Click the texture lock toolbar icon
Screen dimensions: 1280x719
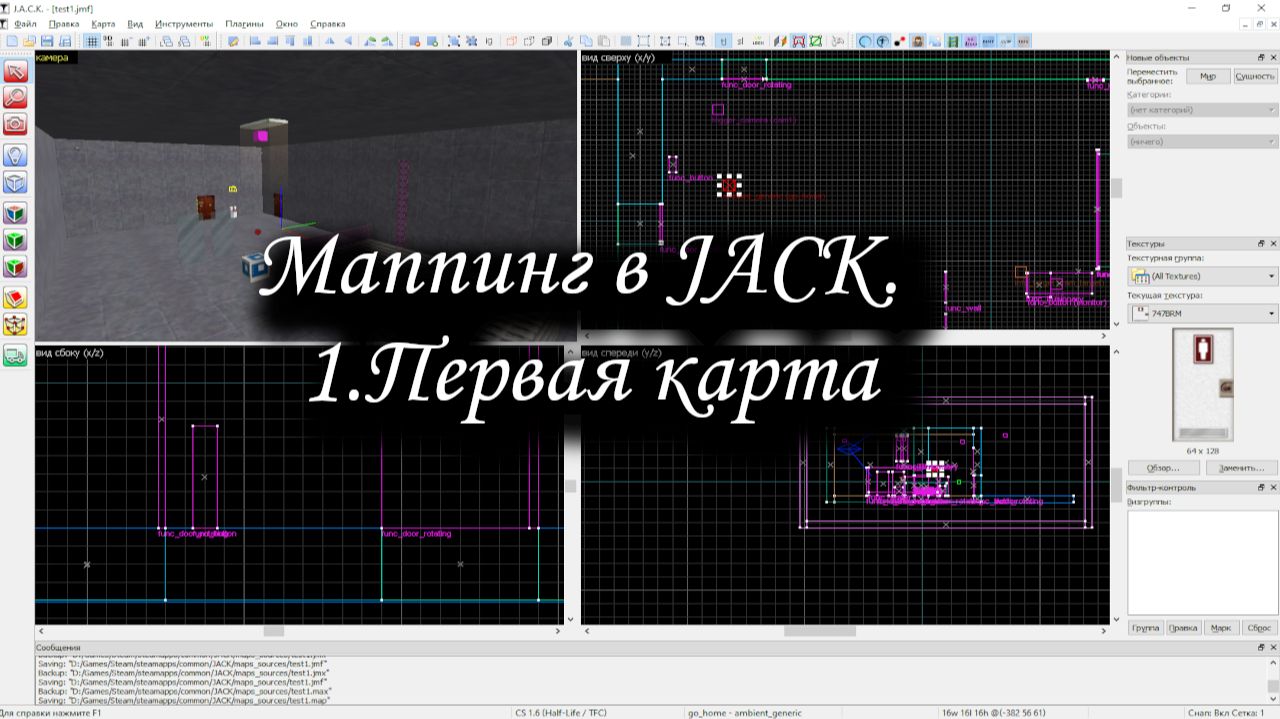pyautogui.click(x=723, y=41)
